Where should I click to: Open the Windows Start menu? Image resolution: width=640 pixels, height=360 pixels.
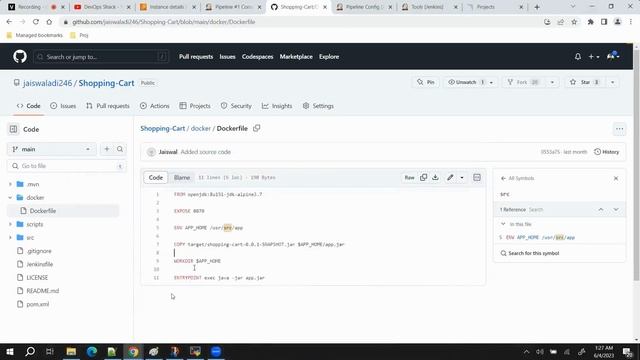(x=10, y=351)
